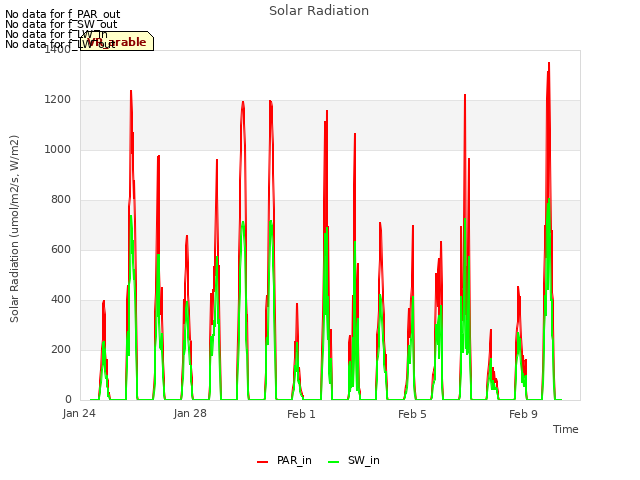Click the Jan 28 x-axis label

(190, 413)
